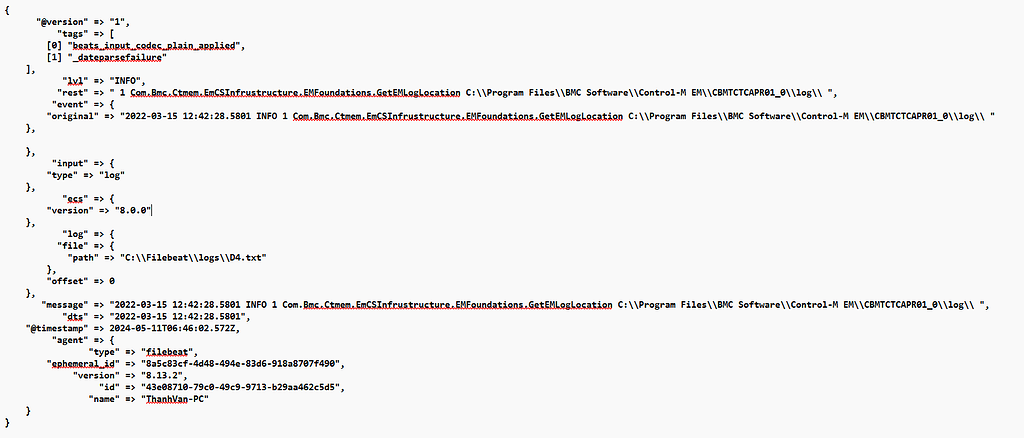Click the C:\\Filebeat\\logs\\D4.txt path value
The height and width of the screenshot is (438, 1024).
click(x=193, y=257)
